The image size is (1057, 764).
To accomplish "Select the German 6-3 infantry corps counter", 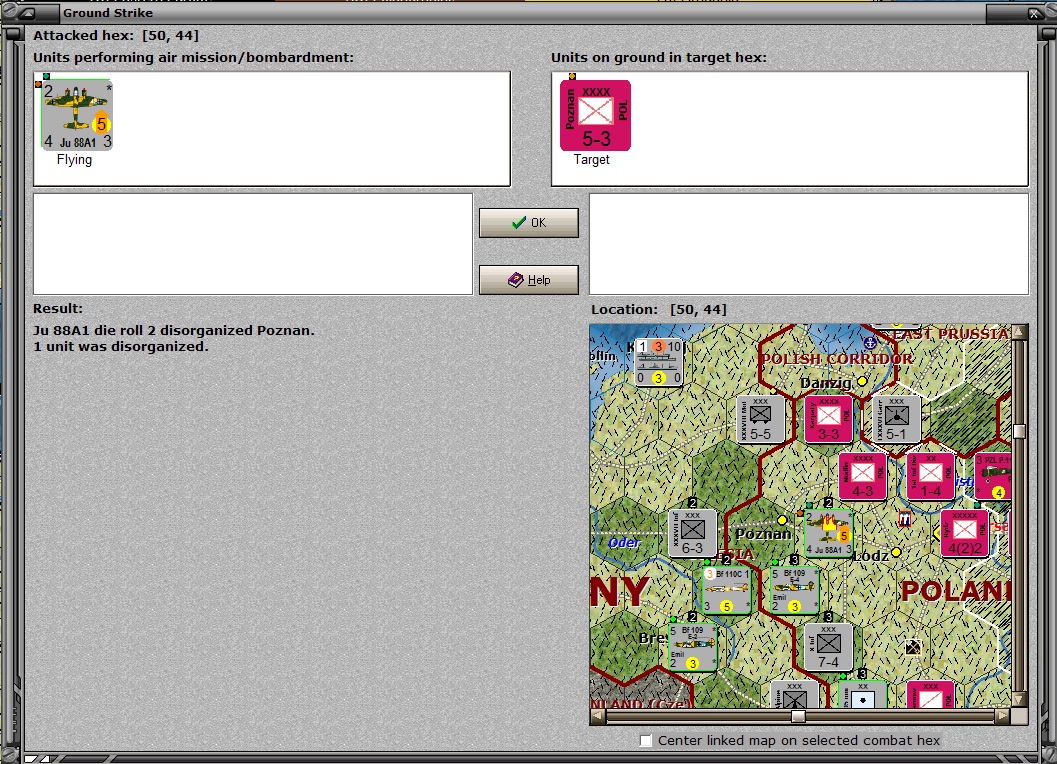I will (692, 533).
